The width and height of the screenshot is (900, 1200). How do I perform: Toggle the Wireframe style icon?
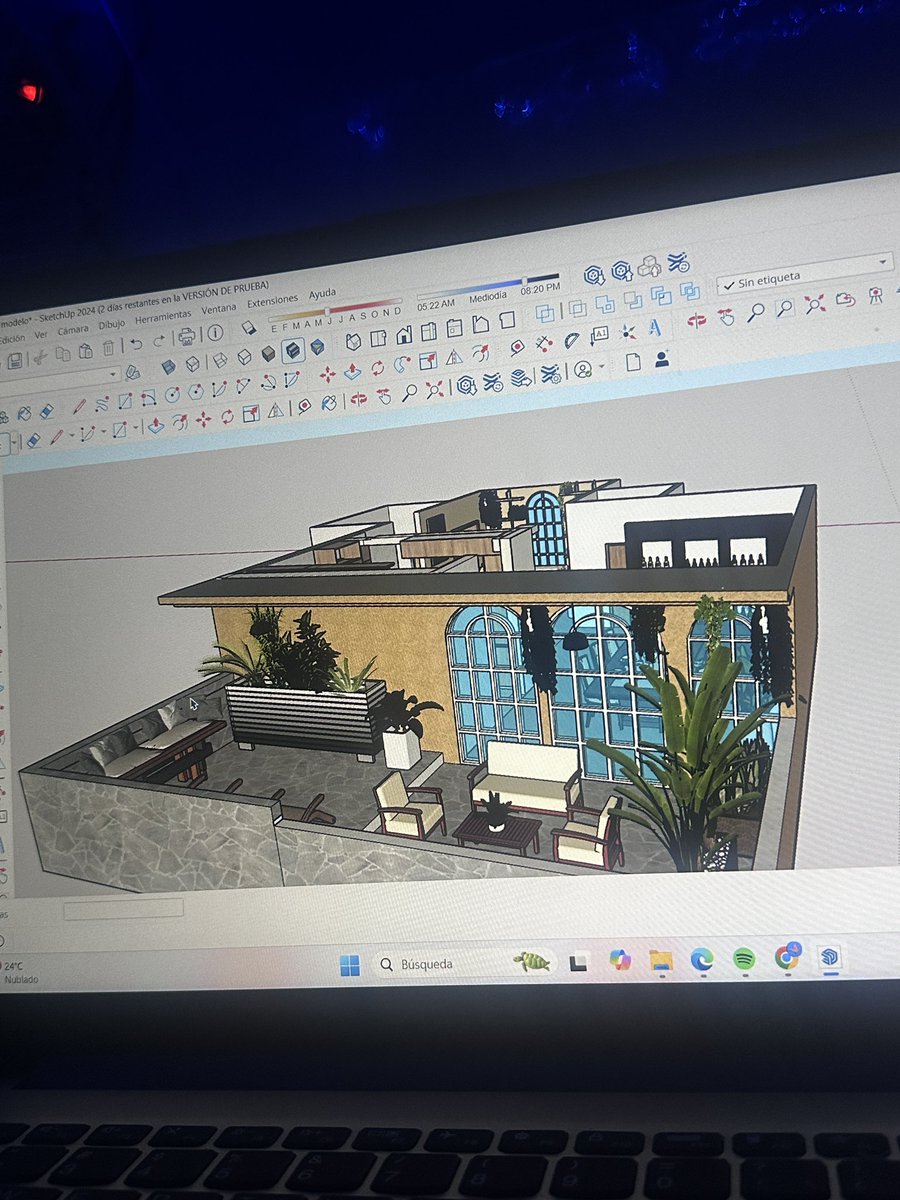(220, 360)
